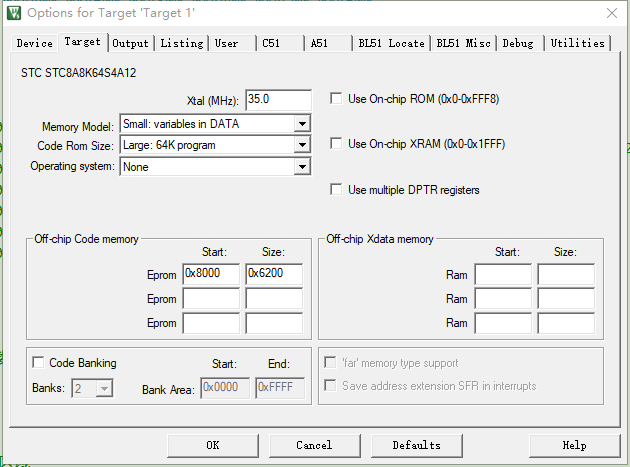The image size is (630, 467).
Task: Click first Eprom Start field 0x8000
Action: pos(211,274)
